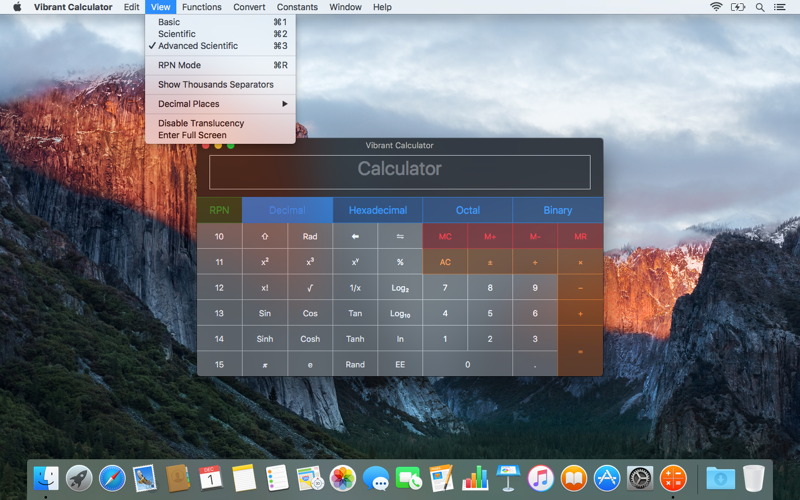Click the calculator display field
Image resolution: width=800 pixels, height=500 pixels.
[399, 172]
